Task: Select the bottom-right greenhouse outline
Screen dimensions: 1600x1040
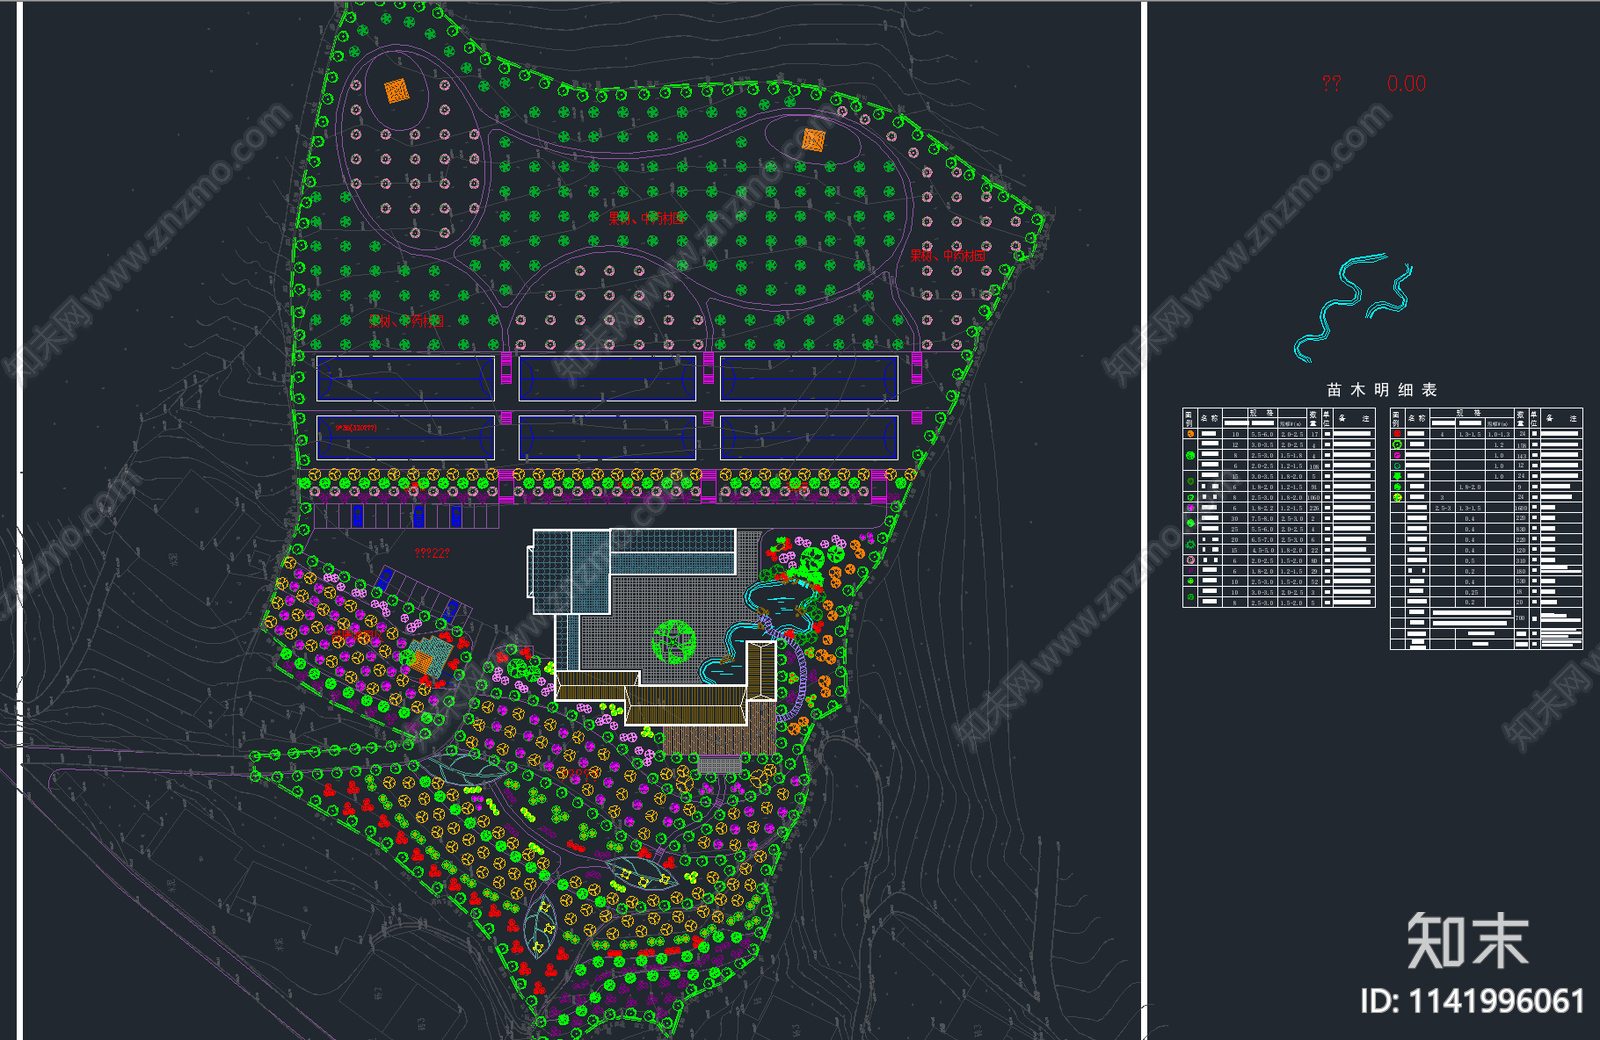Action: pos(809,437)
